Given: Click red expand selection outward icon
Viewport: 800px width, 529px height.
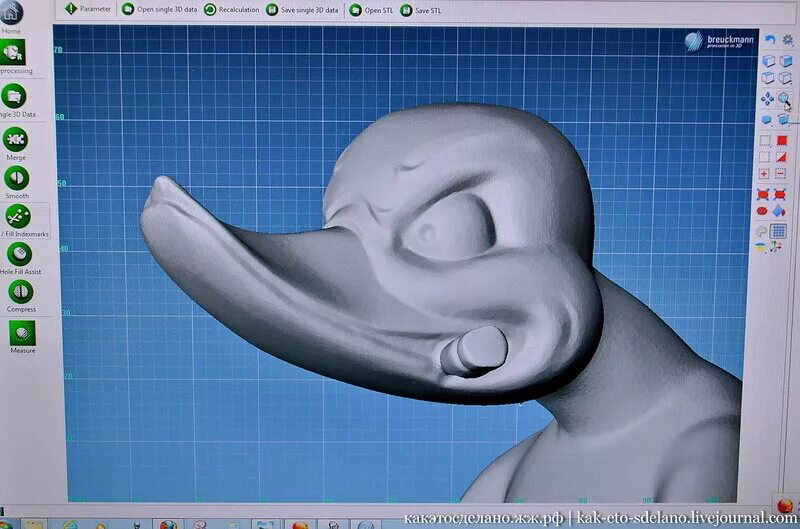Looking at the screenshot, I should pyautogui.click(x=763, y=194).
